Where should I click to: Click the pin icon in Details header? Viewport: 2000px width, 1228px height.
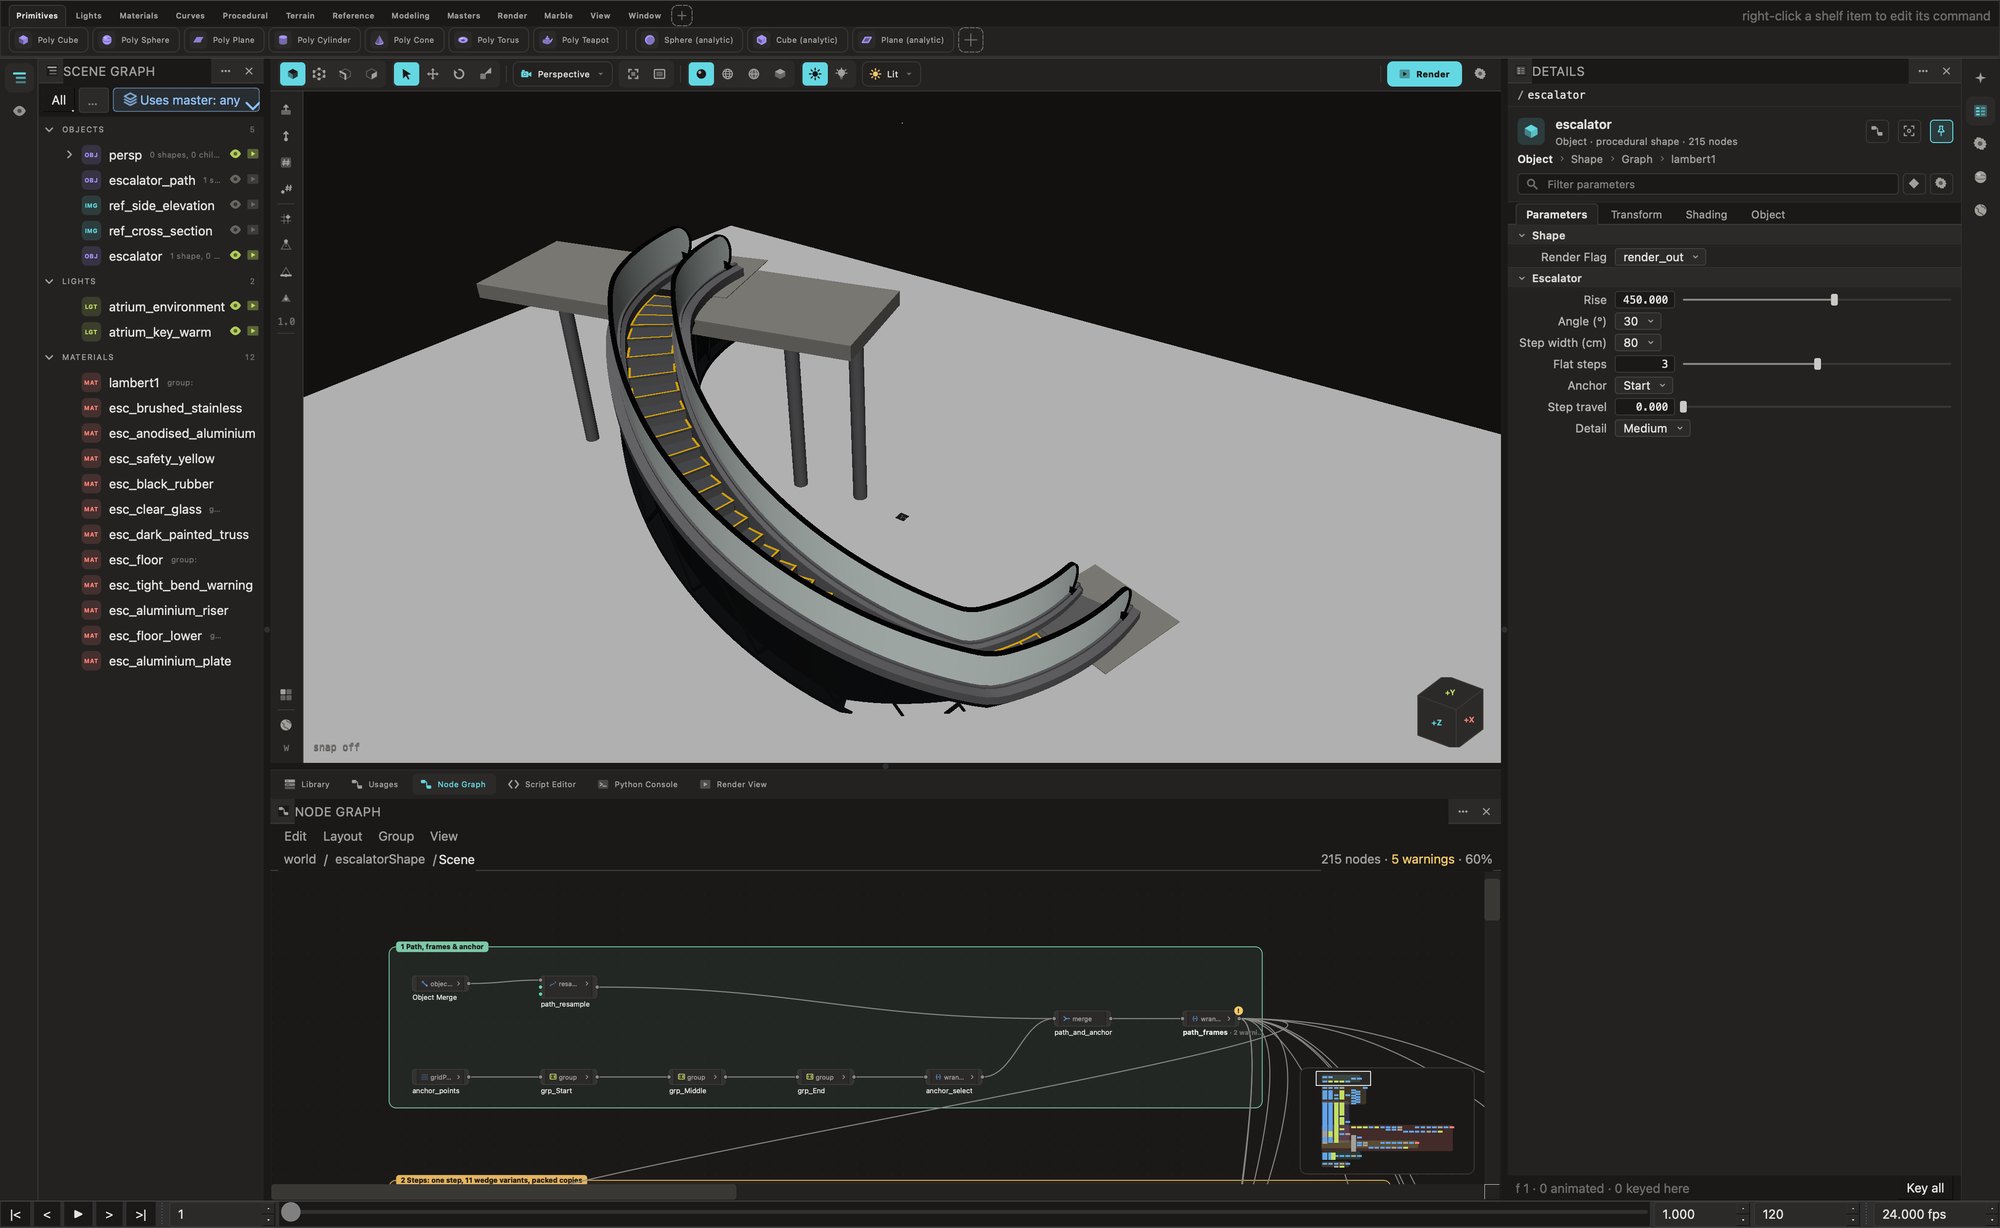point(1941,131)
